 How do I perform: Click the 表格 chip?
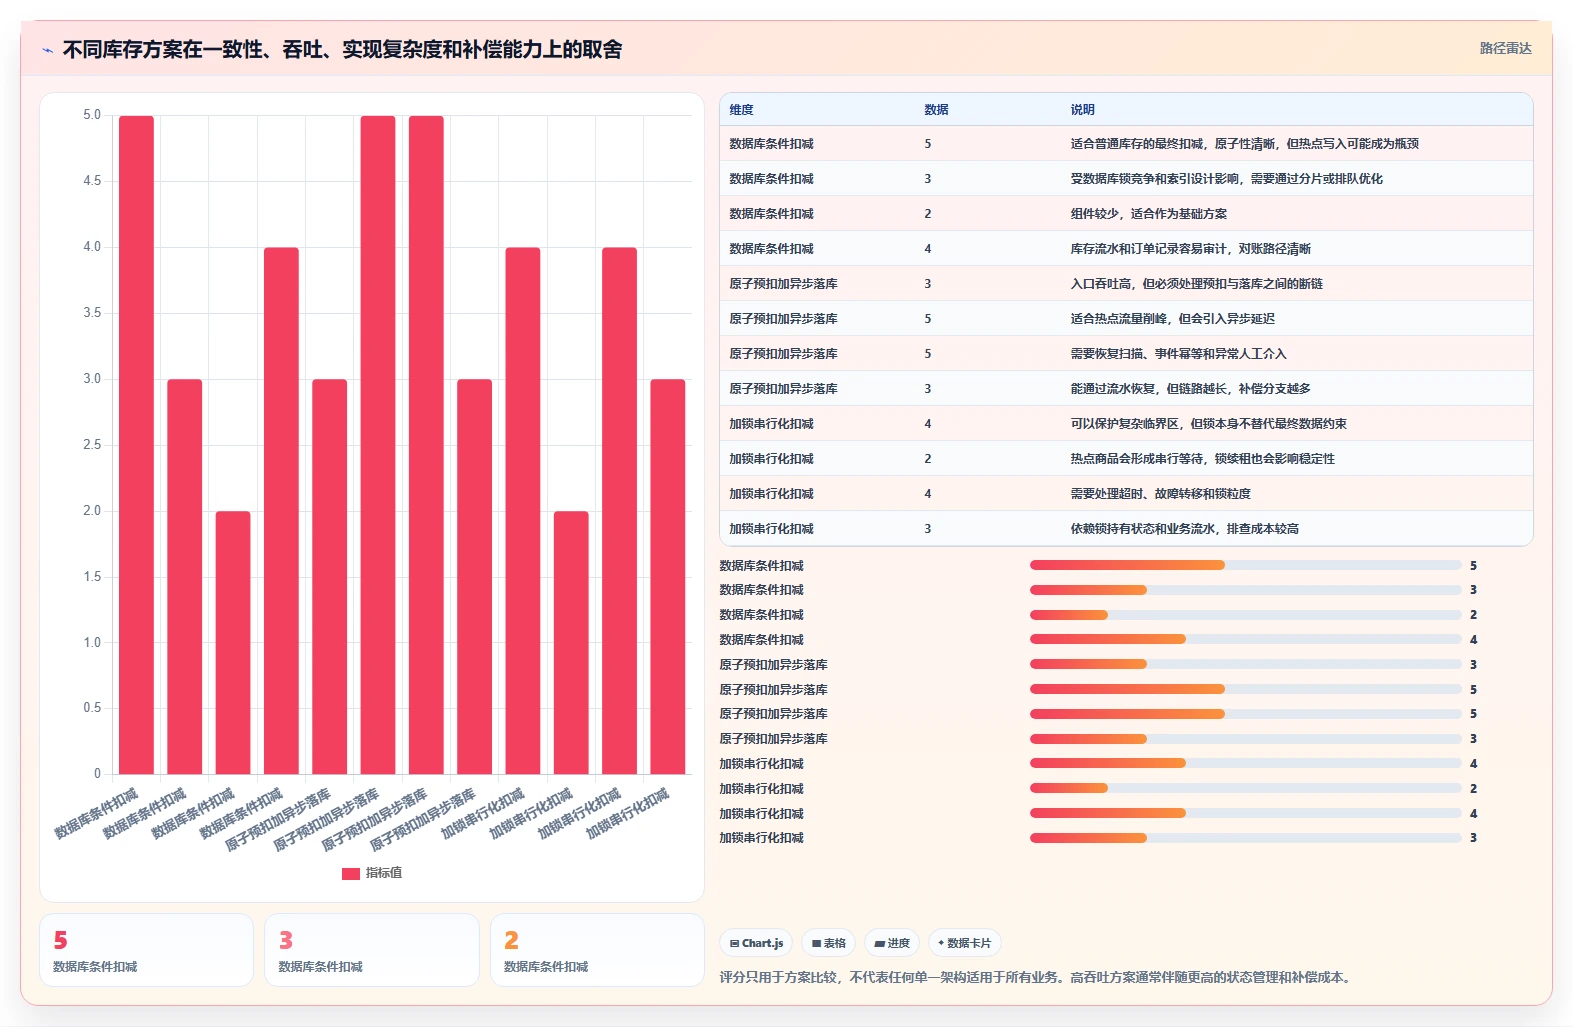(829, 943)
